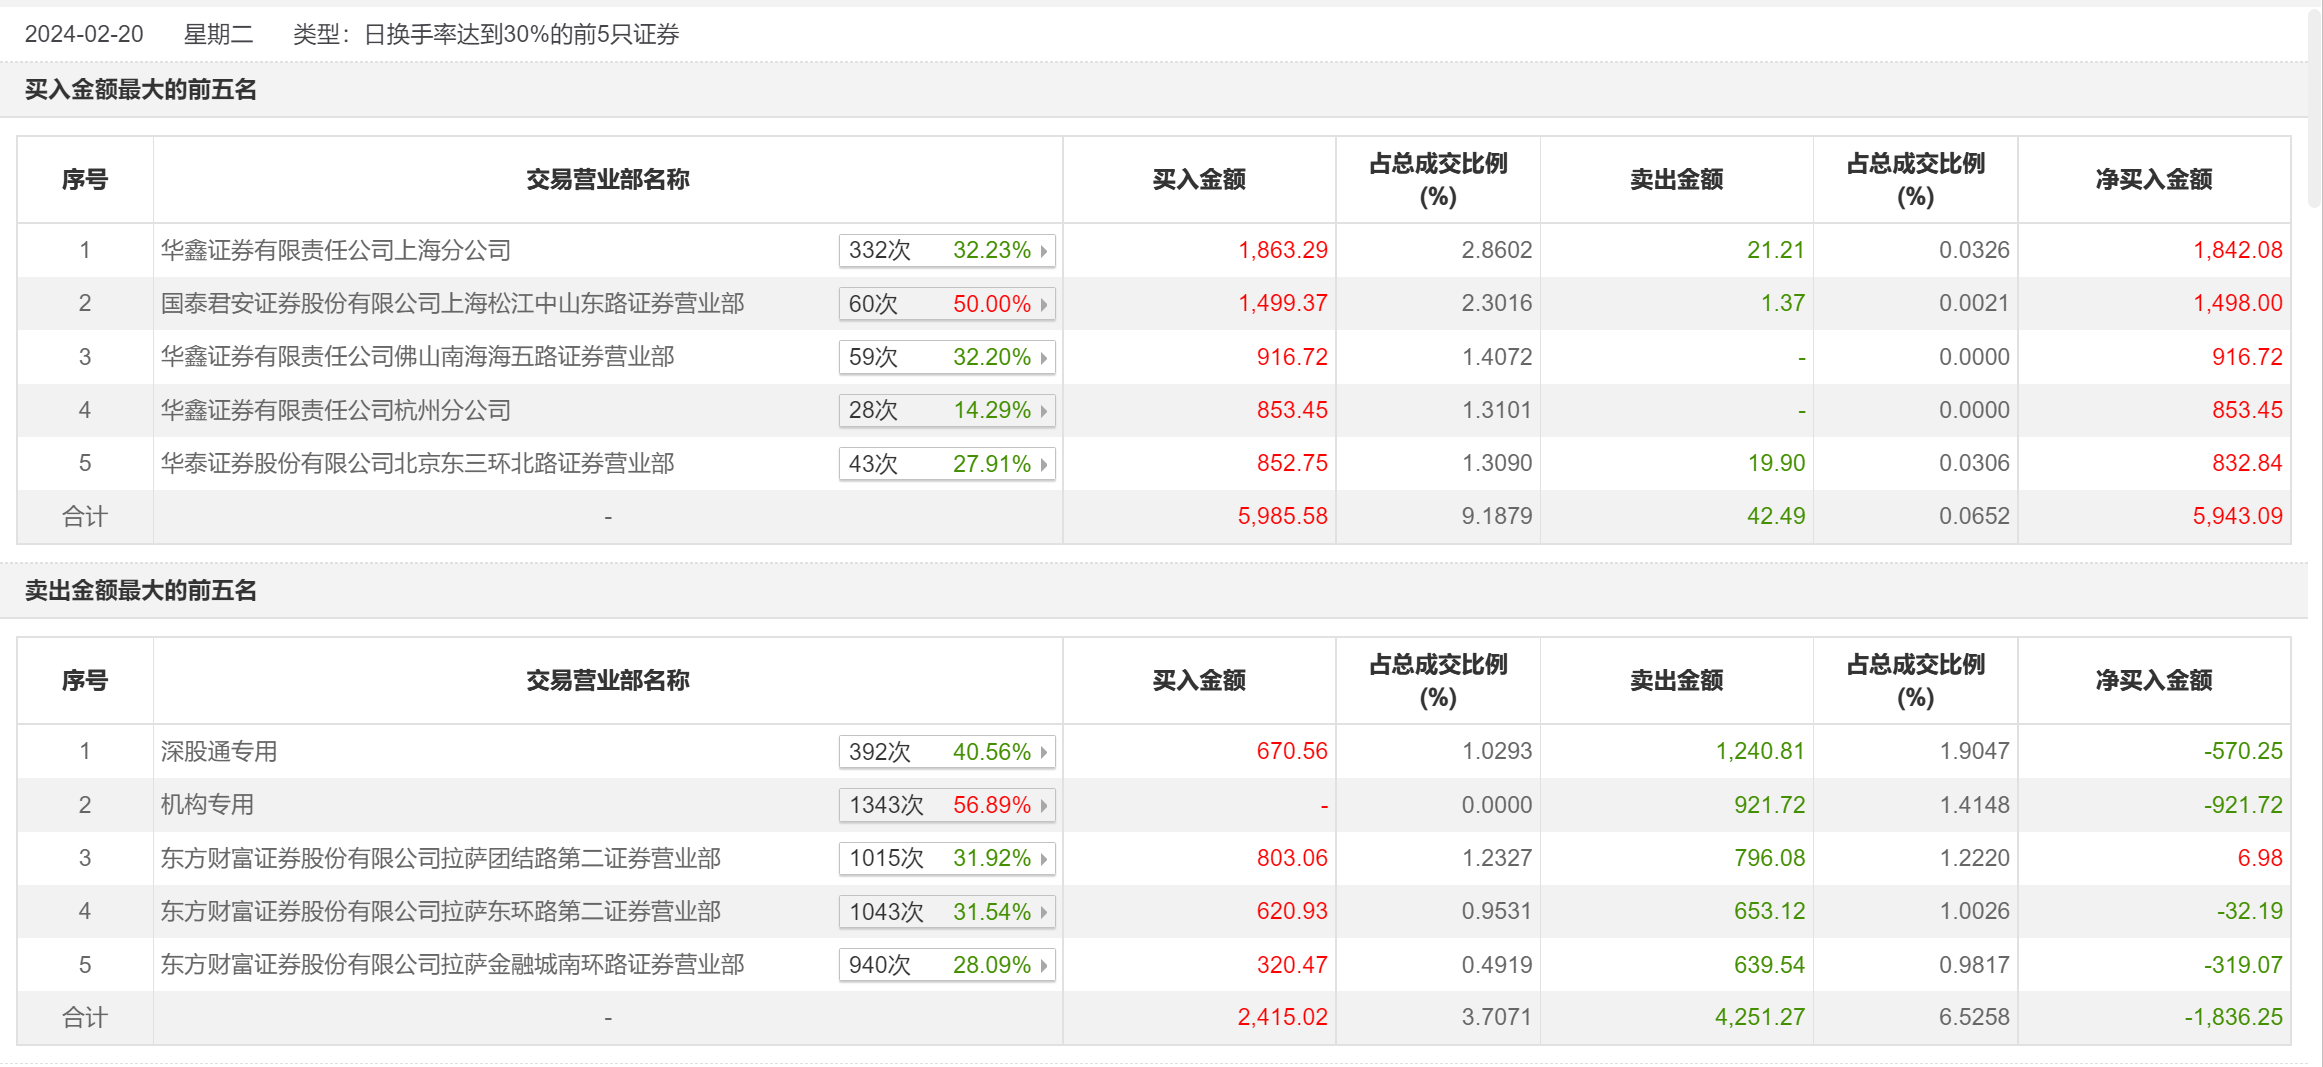Expand 1043次 31.54% badge arrow

tap(1043, 912)
